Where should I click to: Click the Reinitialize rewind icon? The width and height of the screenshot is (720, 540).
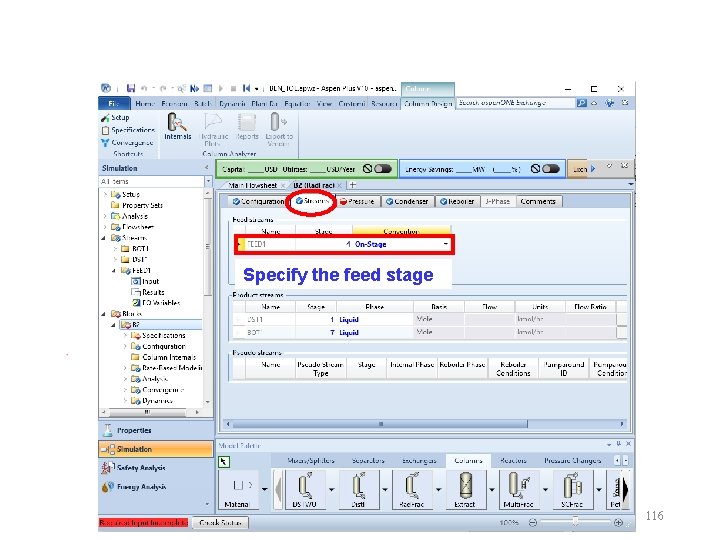click(247, 88)
